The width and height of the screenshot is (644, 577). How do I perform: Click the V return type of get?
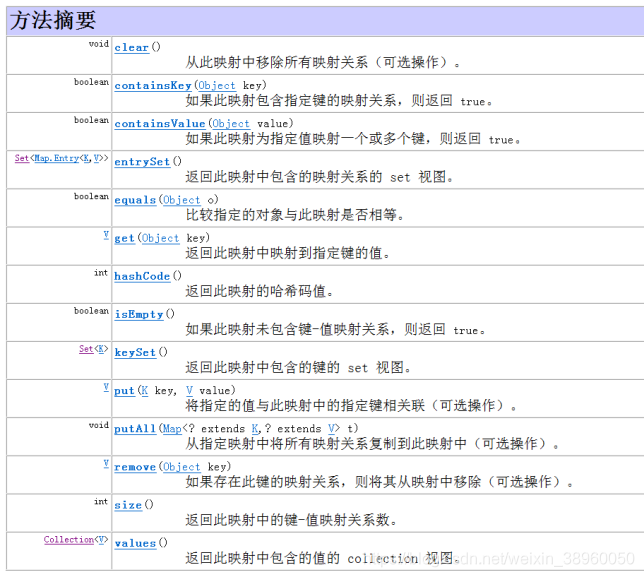[106, 235]
